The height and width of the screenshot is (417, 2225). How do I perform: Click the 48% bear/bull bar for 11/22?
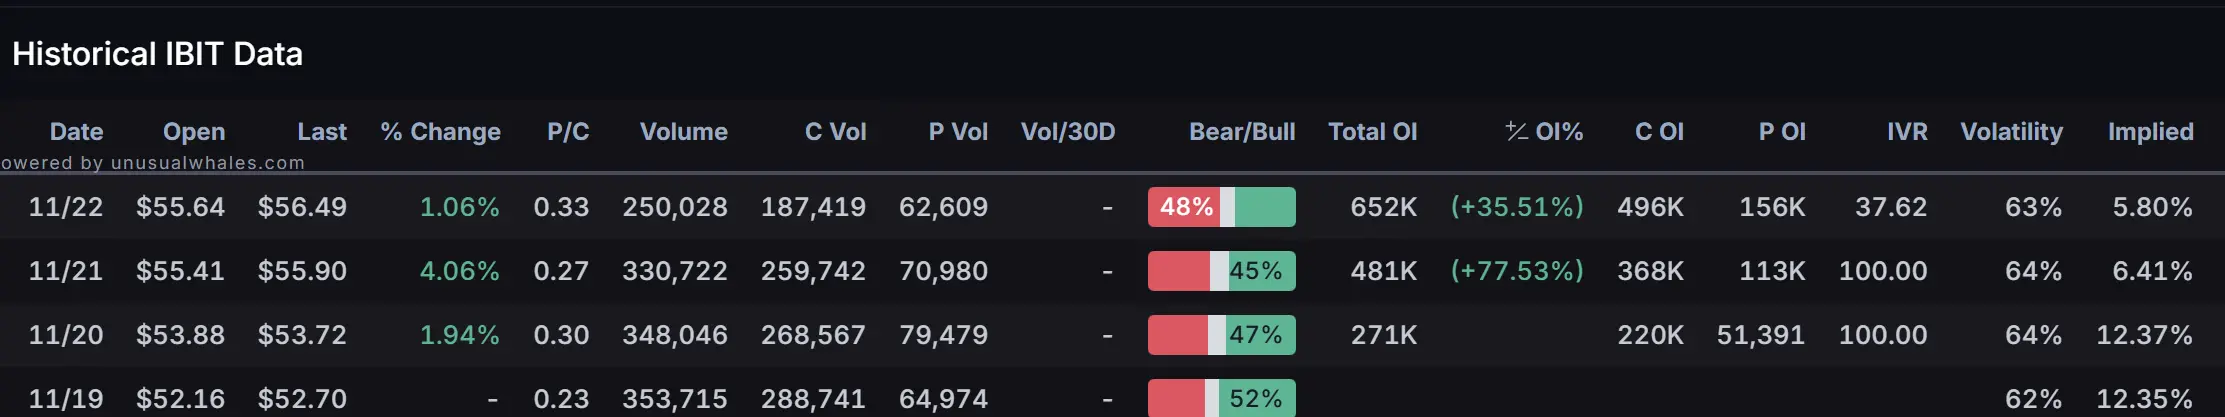[1221, 207]
